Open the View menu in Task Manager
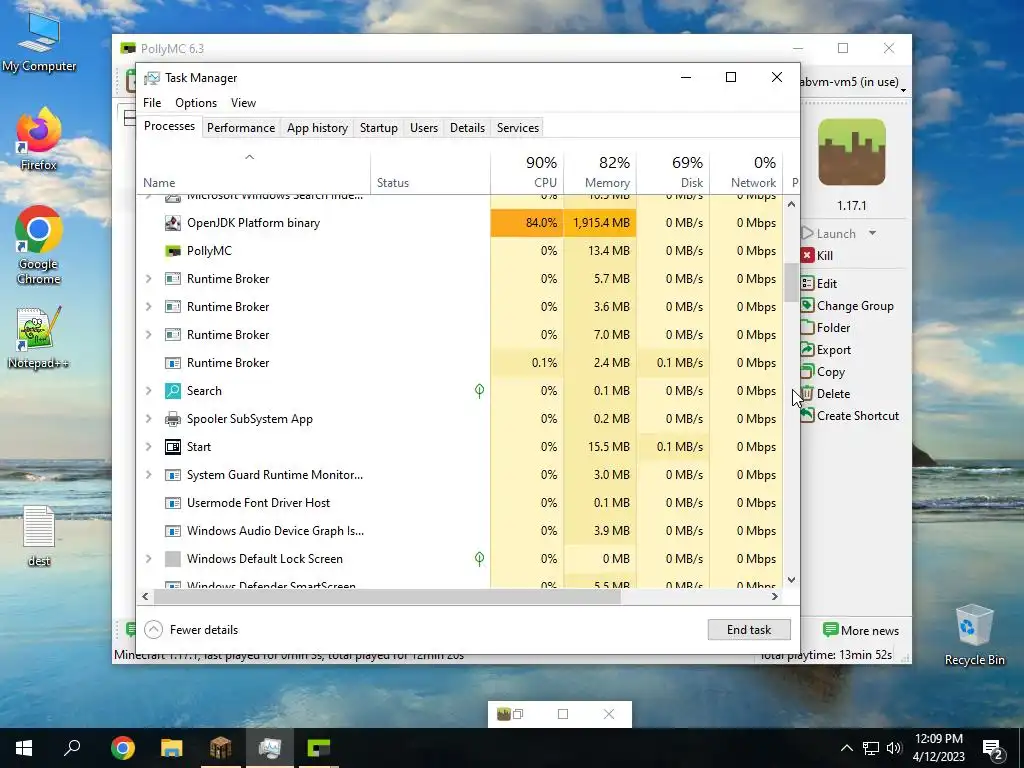 [243, 103]
